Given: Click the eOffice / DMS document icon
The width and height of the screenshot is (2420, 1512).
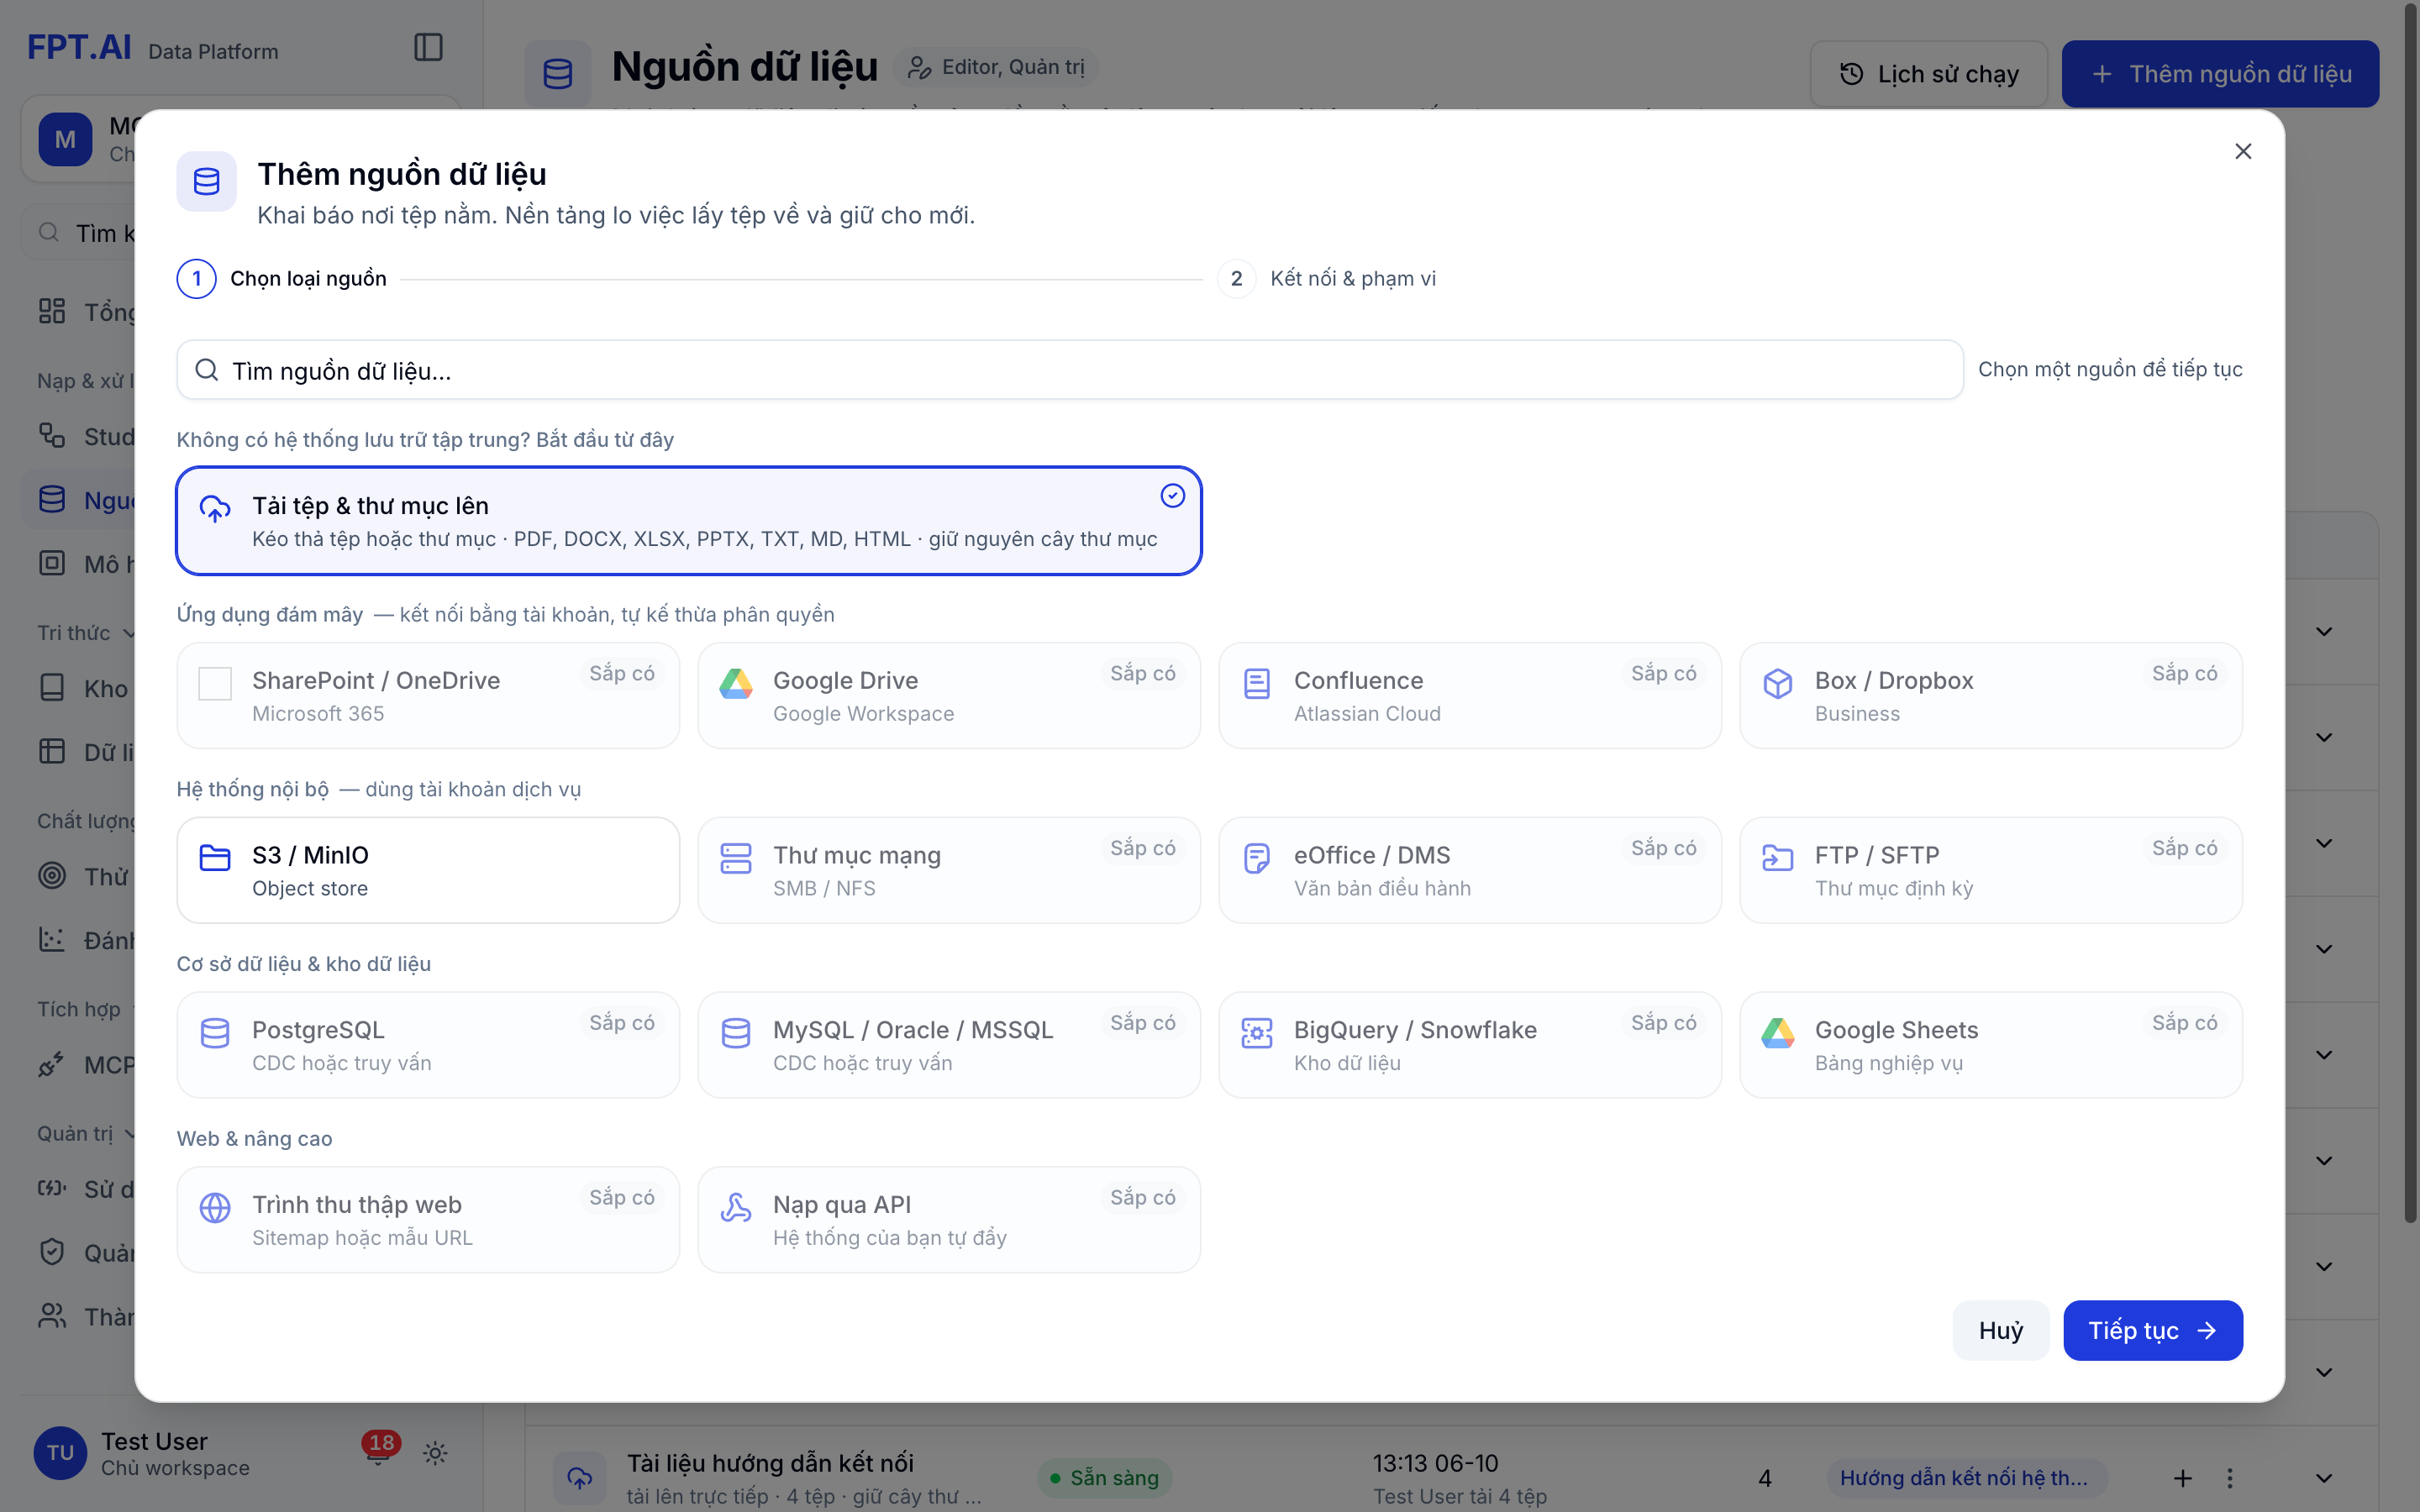Looking at the screenshot, I should (x=1257, y=858).
